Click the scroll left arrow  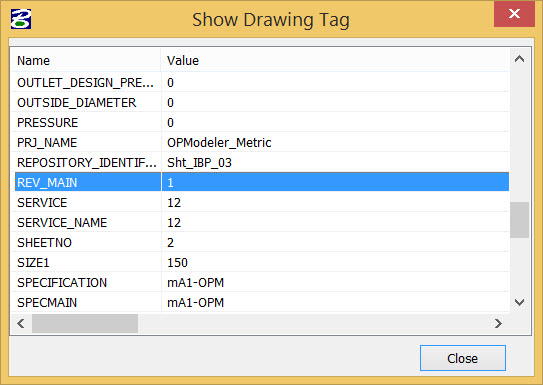pyautogui.click(x=21, y=323)
